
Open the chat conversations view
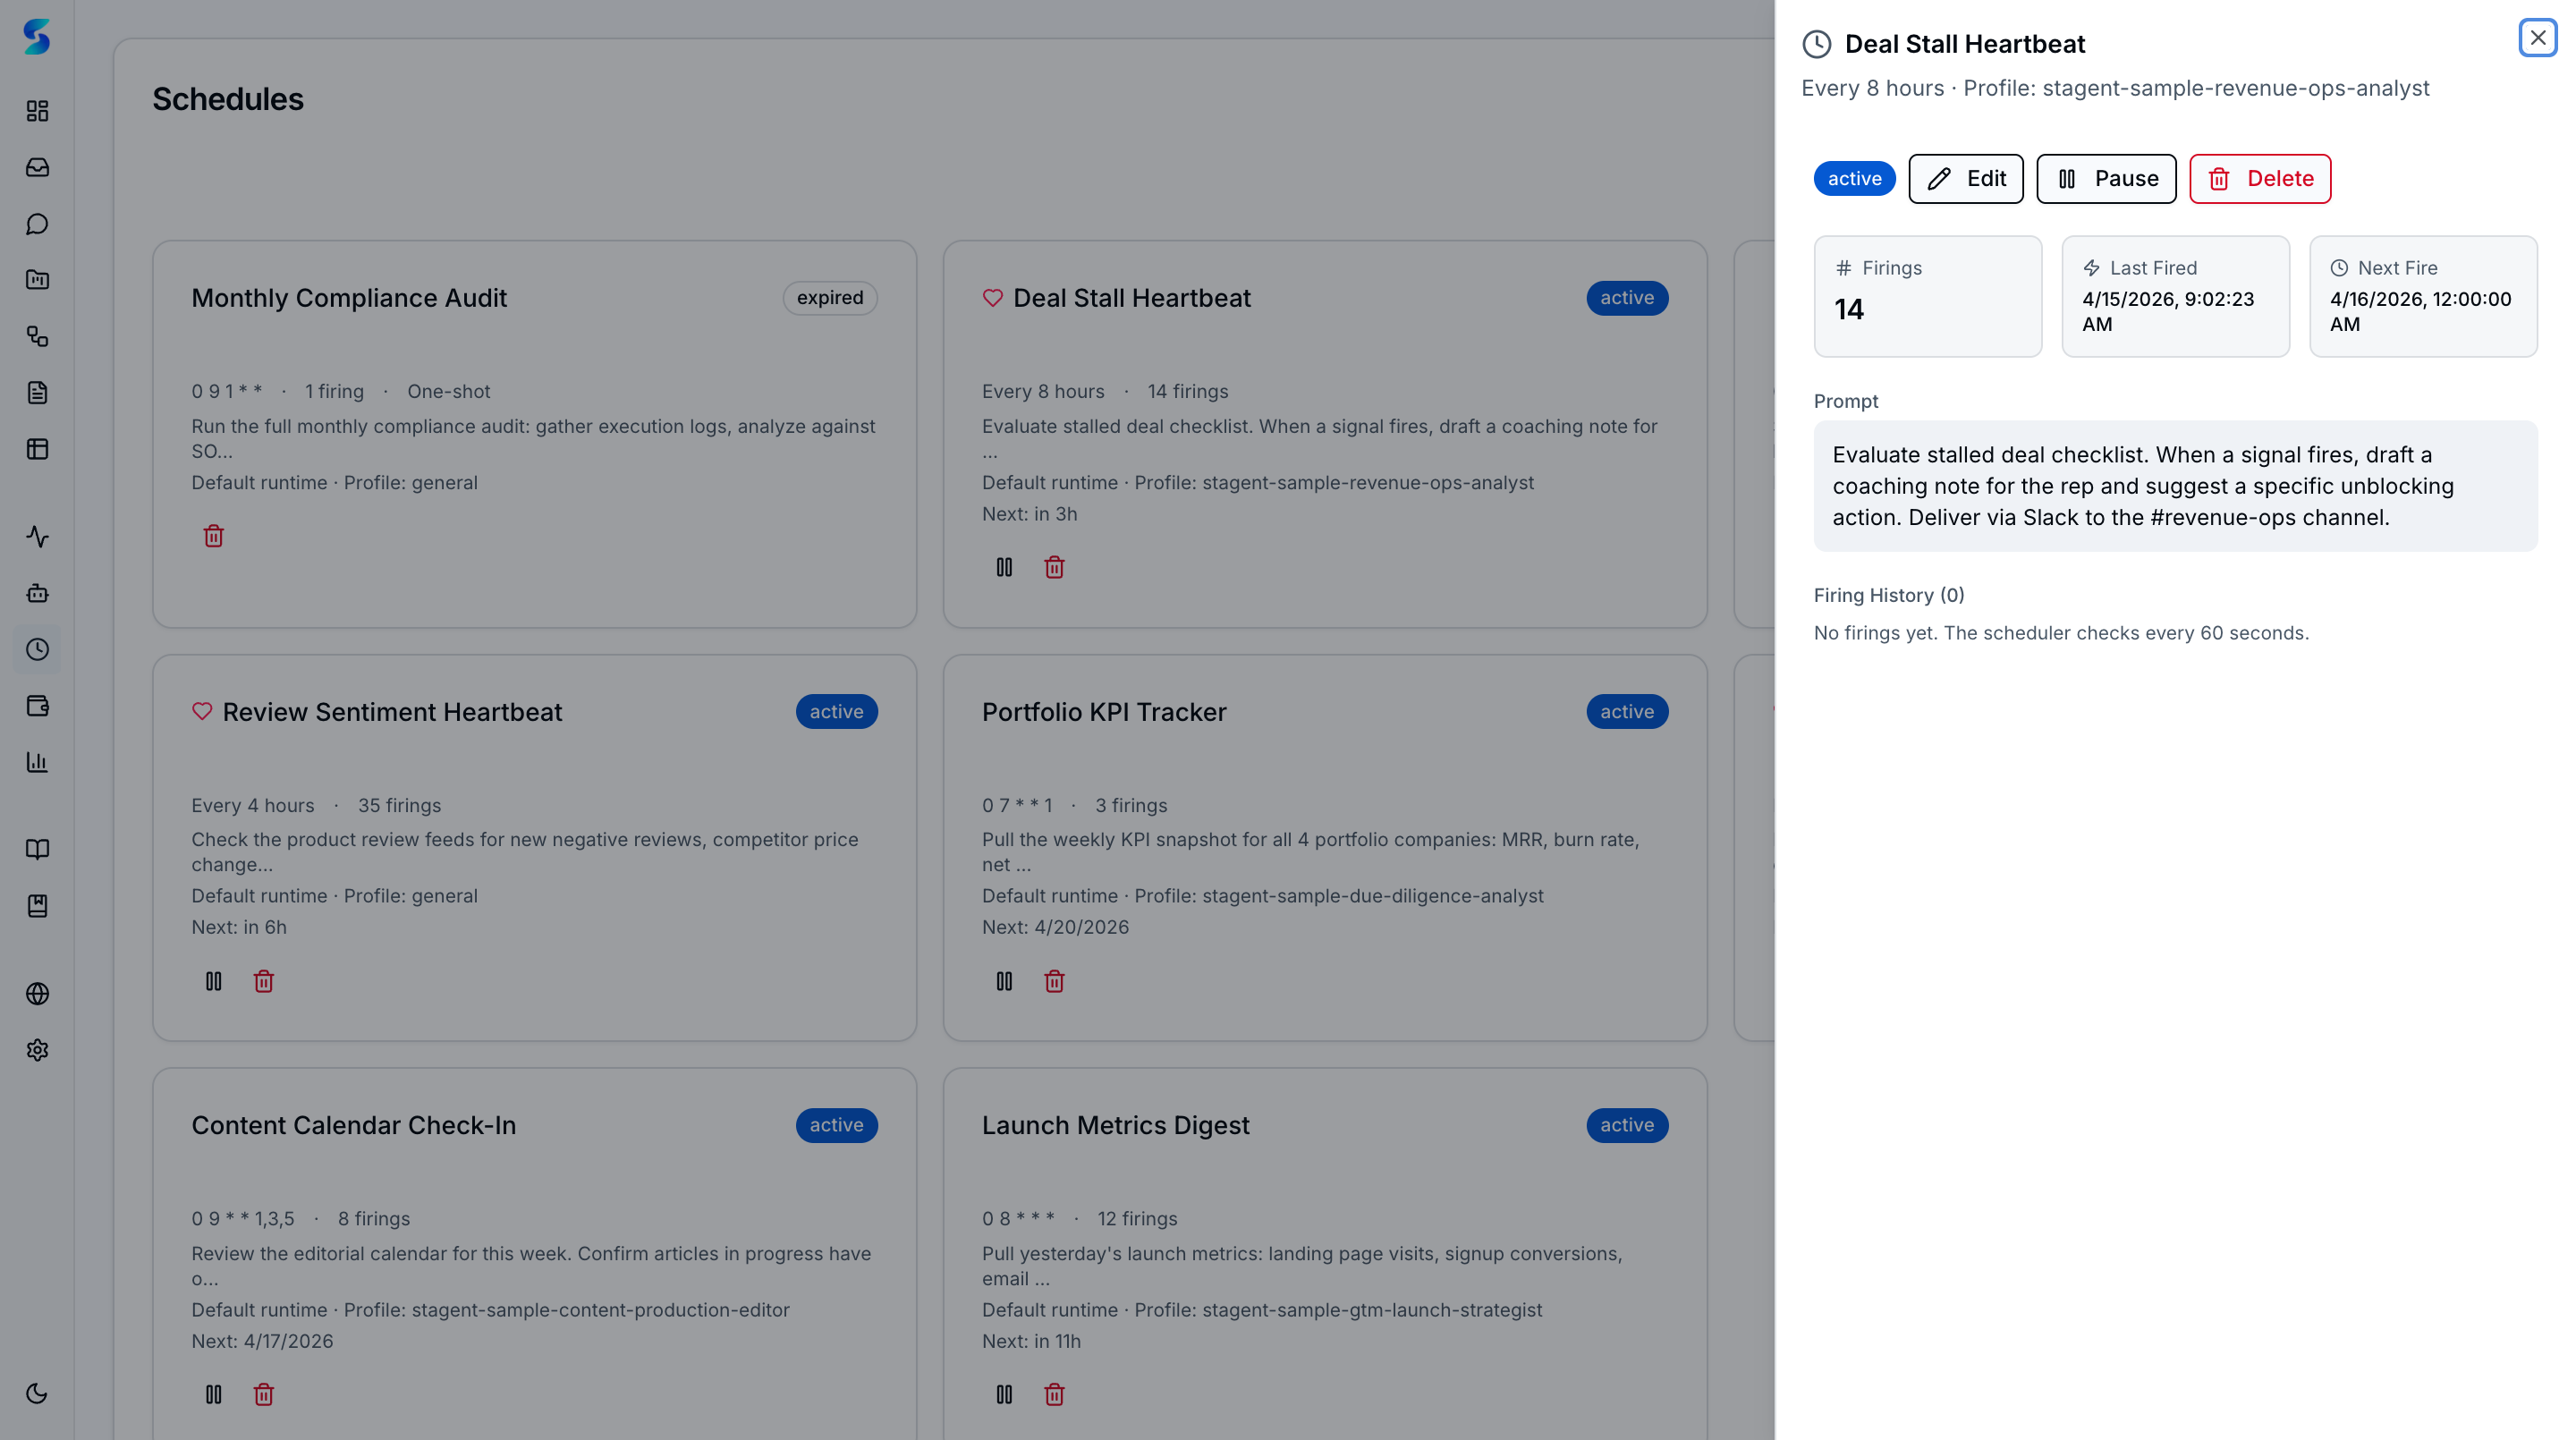37,224
